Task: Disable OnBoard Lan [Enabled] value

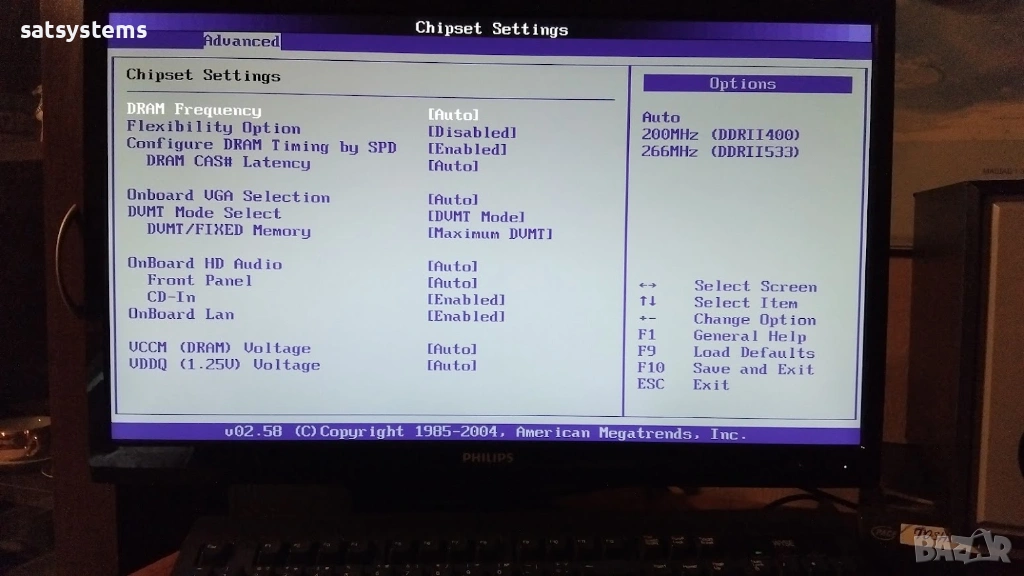Action: coord(466,316)
